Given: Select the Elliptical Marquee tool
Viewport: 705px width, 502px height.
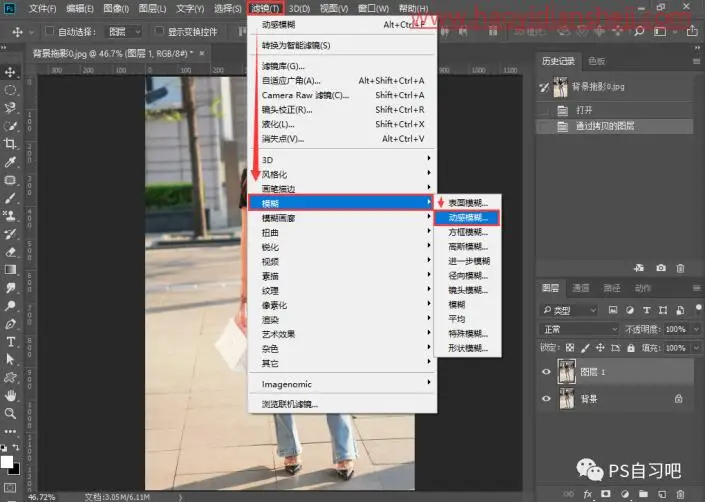Looking at the screenshot, I should click(10, 90).
